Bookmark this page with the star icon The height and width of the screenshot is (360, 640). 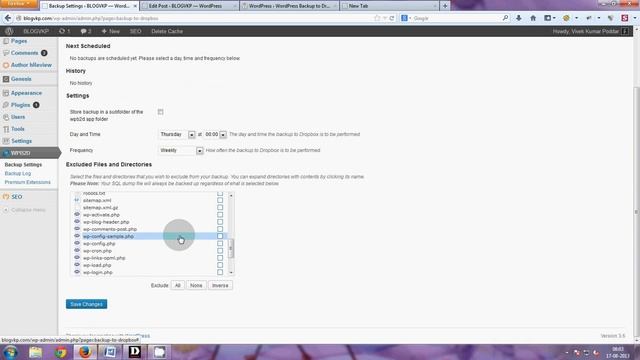[x=377, y=18]
